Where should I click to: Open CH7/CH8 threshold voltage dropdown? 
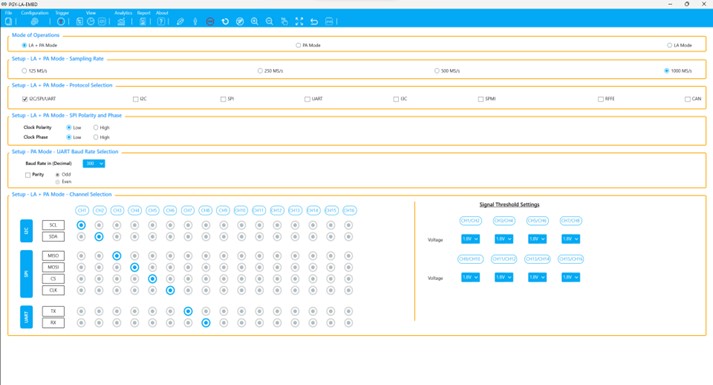571,239
